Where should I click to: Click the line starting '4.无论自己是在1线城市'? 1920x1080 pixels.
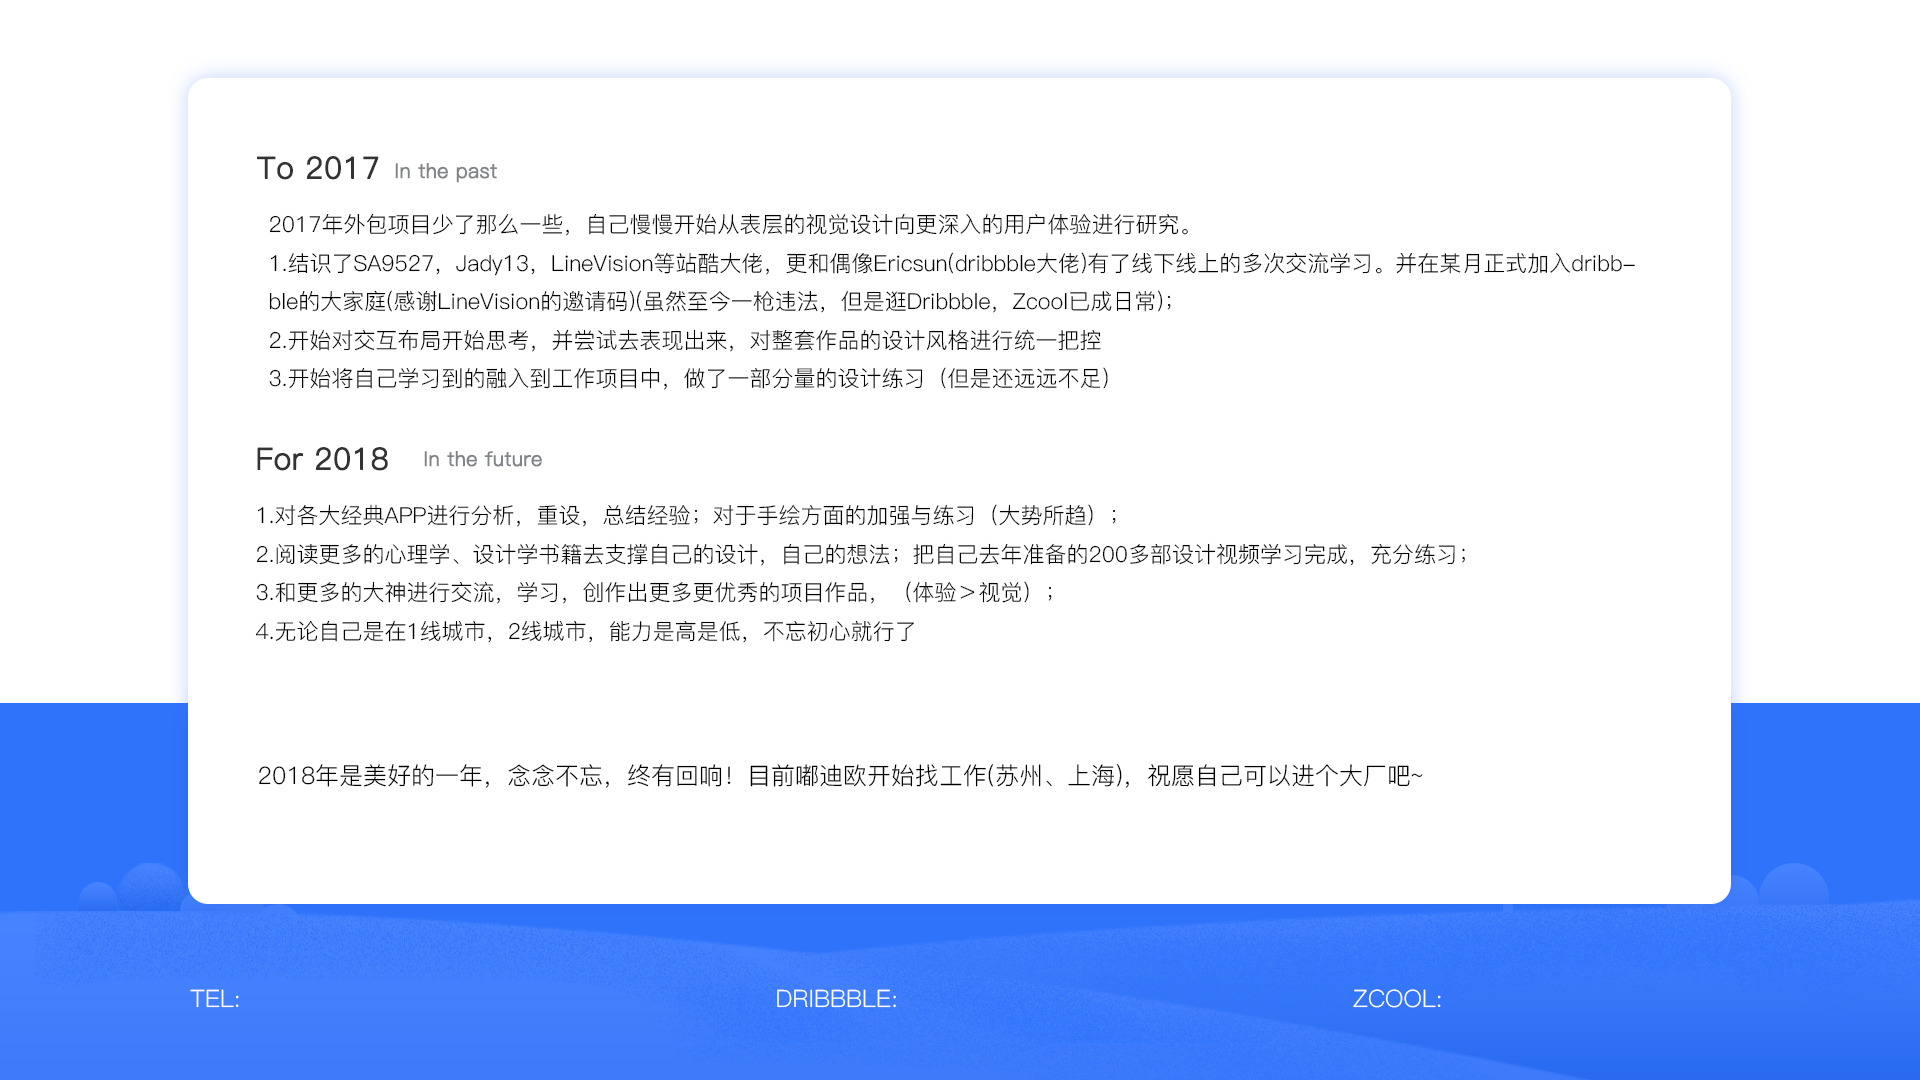(586, 631)
